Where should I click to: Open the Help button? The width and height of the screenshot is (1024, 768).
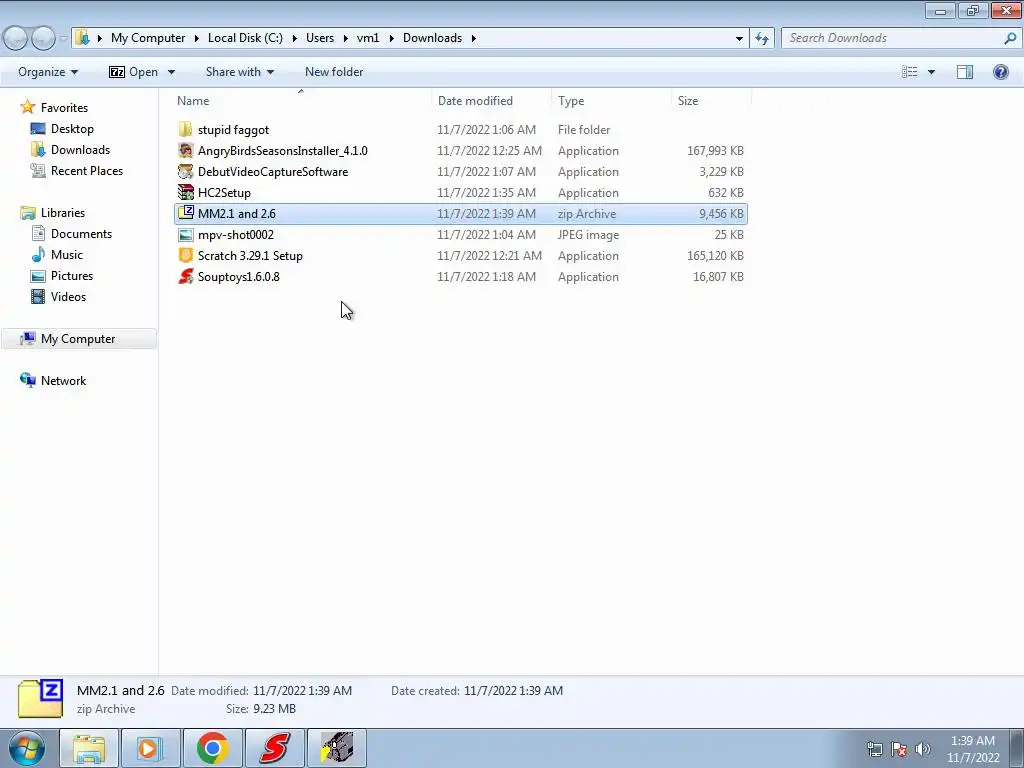coord(1000,72)
